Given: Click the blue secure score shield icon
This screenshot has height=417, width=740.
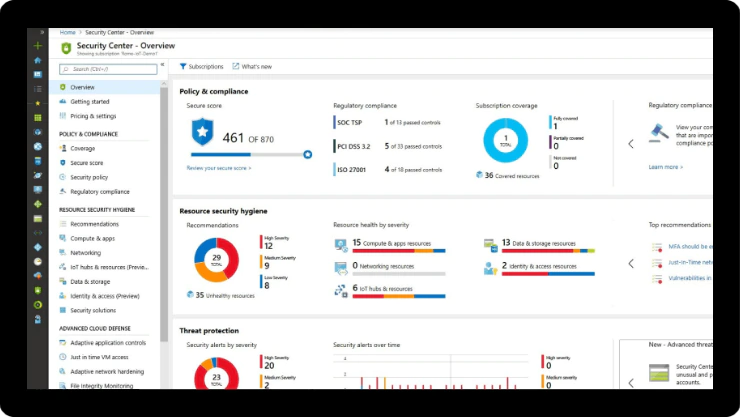Looking at the screenshot, I should pyautogui.click(x=202, y=132).
